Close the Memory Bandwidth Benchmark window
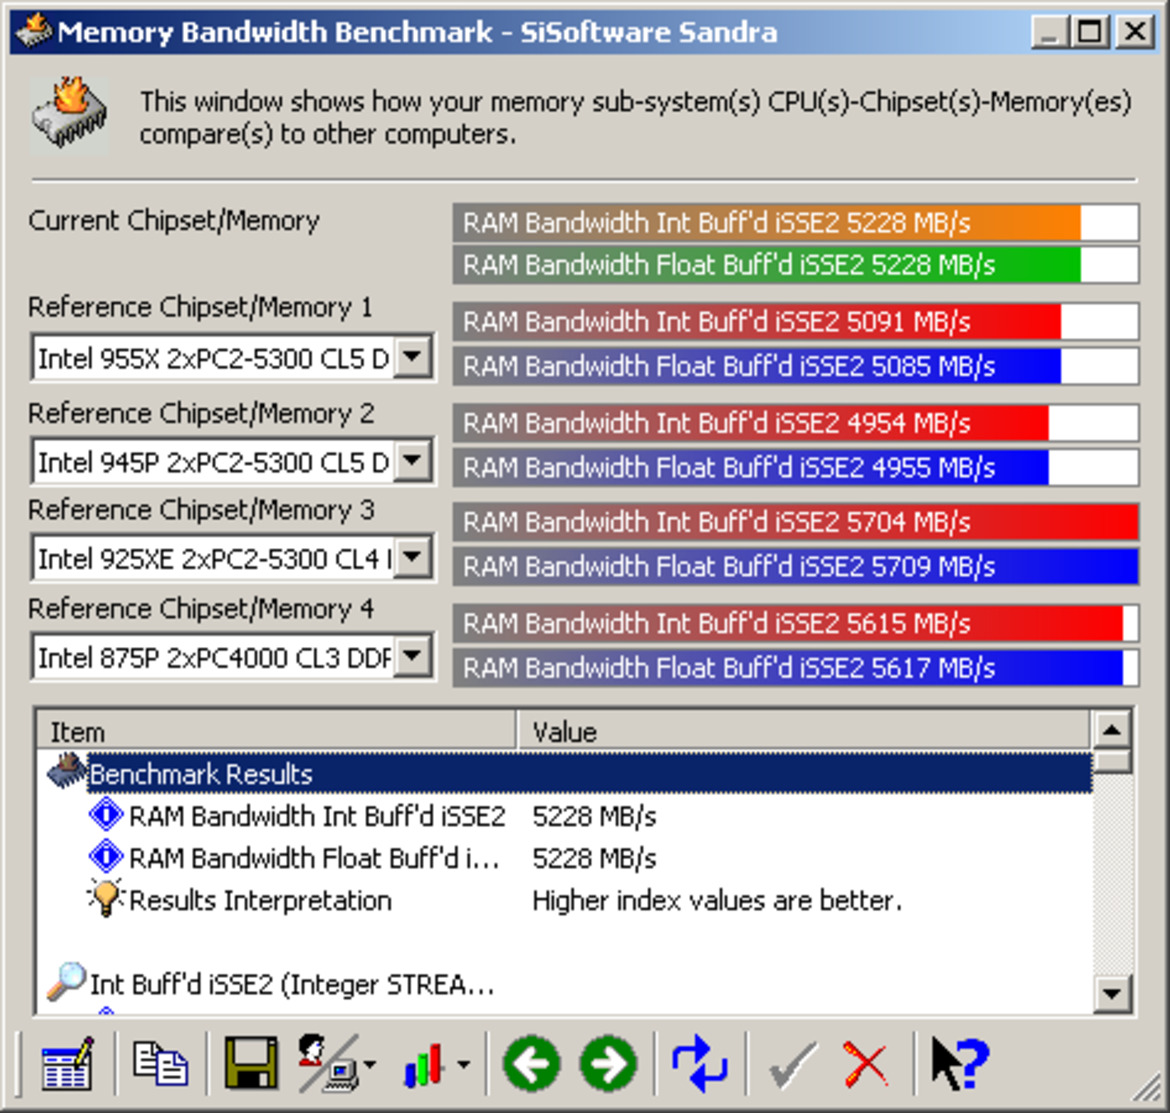The image size is (1170, 1113). pos(1134,32)
